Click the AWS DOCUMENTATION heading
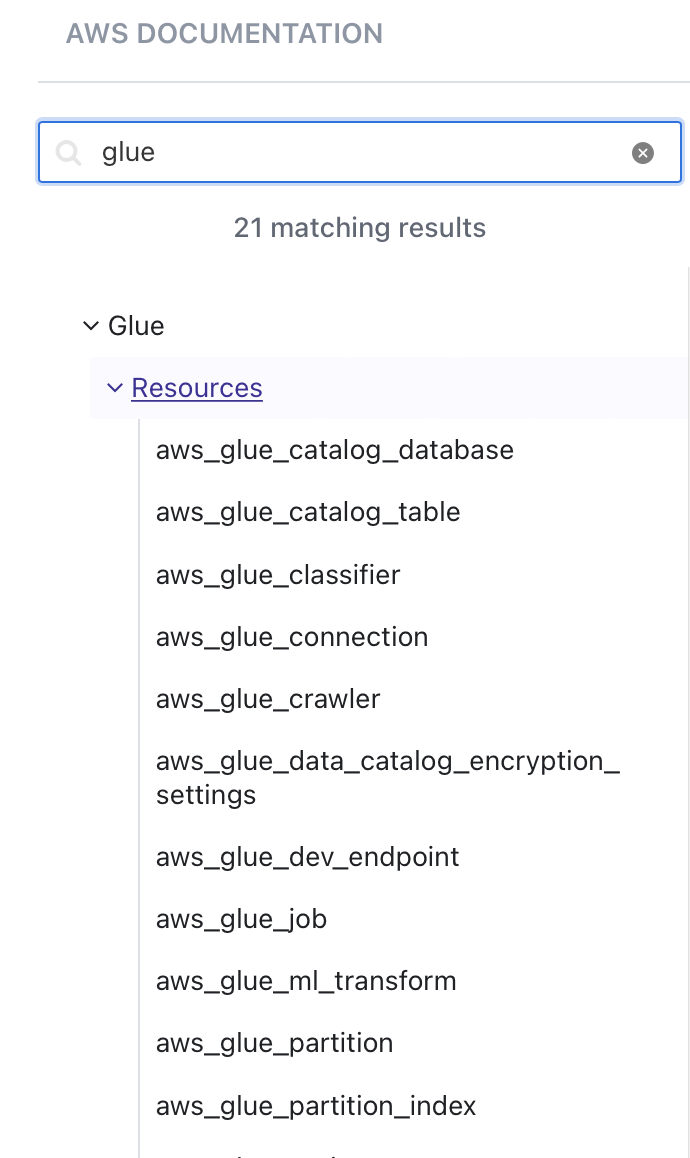The height and width of the screenshot is (1158, 690). [225, 34]
